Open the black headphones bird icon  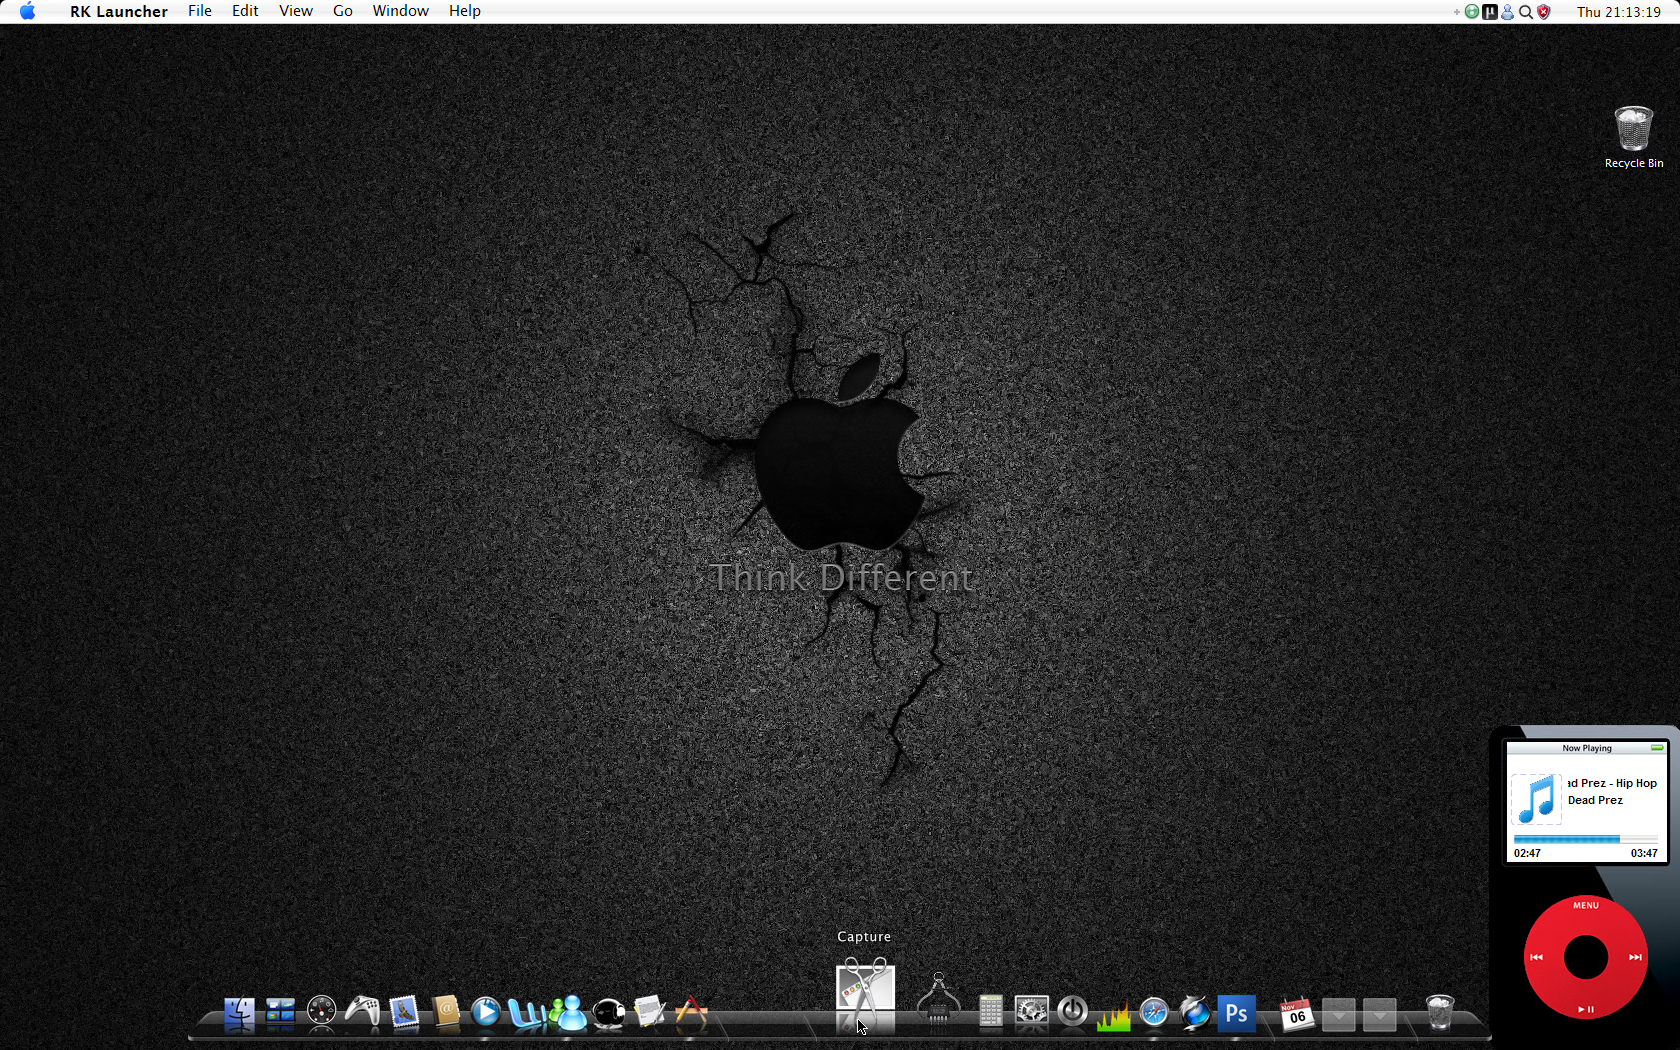point(609,1014)
